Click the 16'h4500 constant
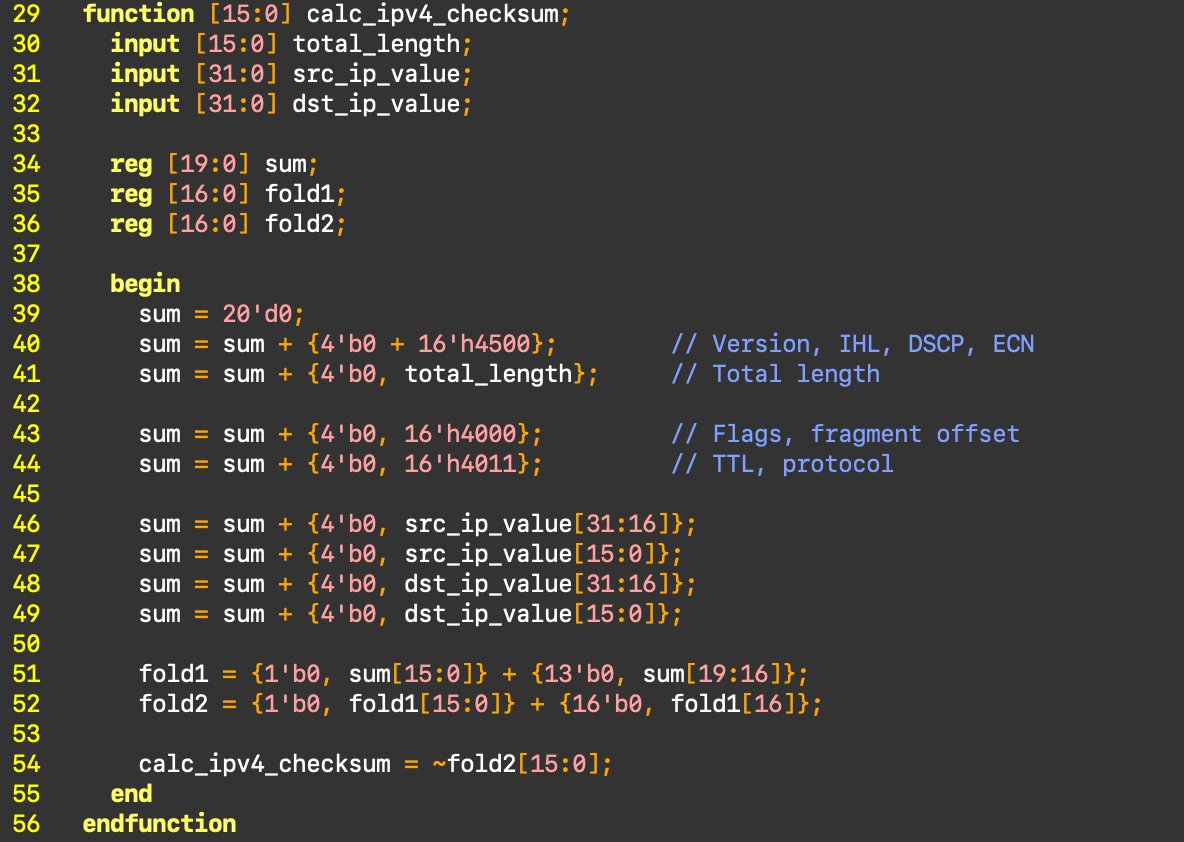1184x842 pixels. (x=474, y=344)
